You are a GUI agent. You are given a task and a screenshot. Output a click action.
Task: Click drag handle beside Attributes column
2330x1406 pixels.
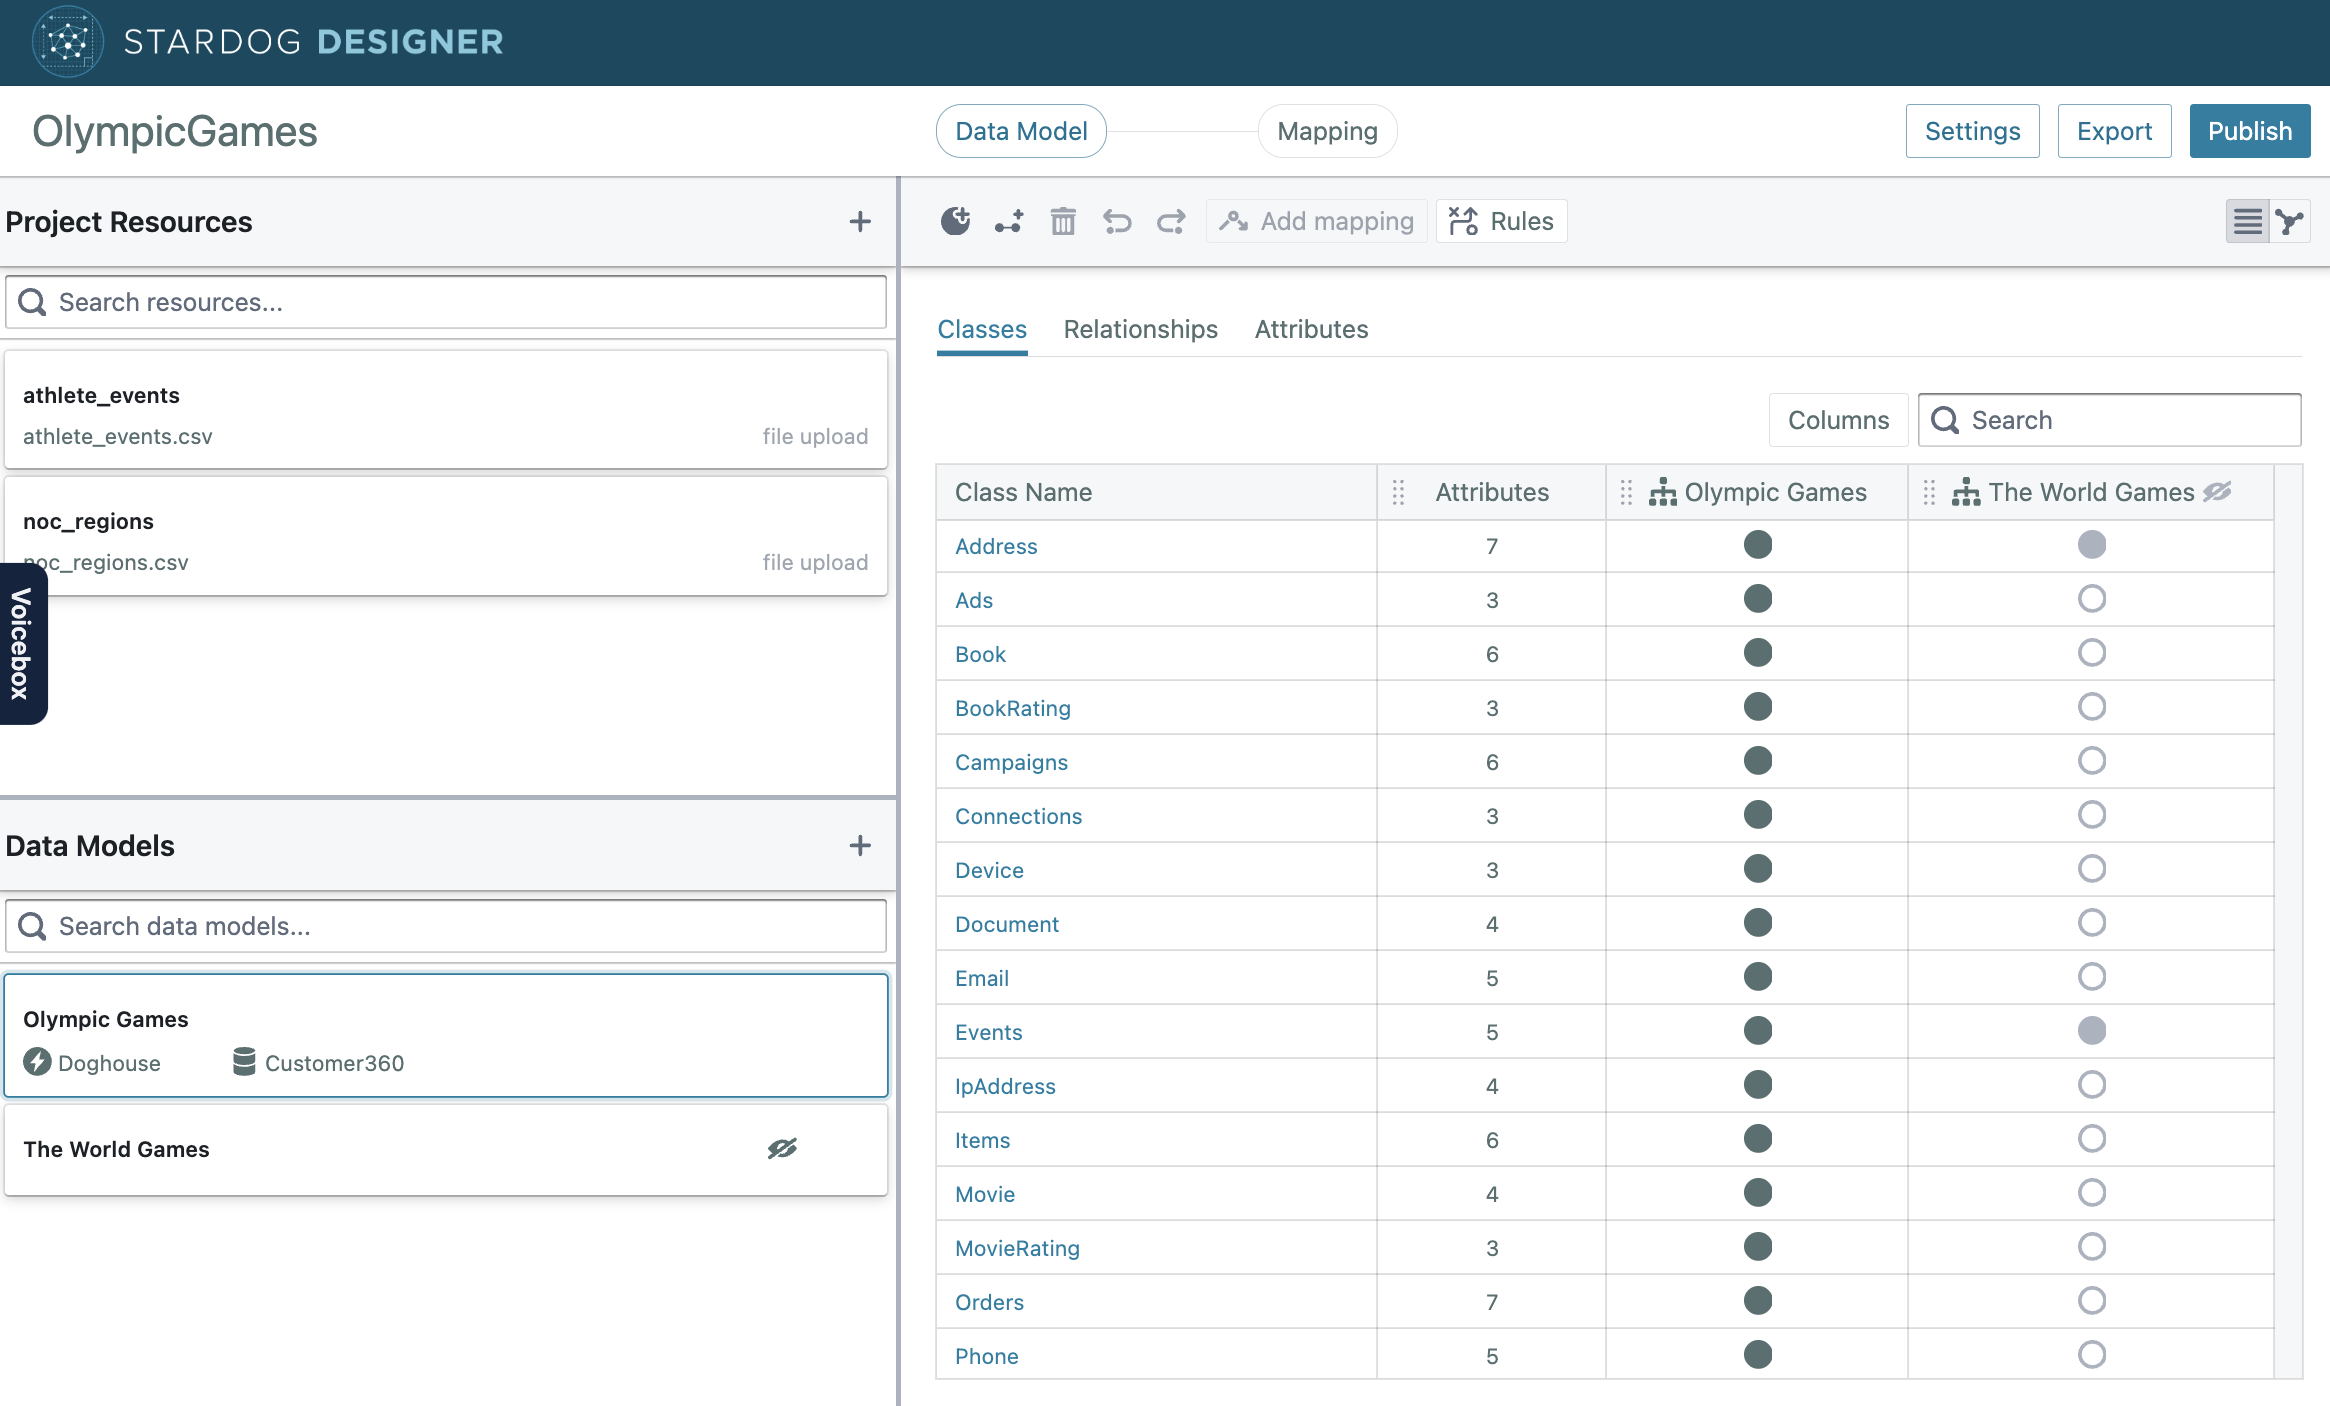coord(1398,492)
